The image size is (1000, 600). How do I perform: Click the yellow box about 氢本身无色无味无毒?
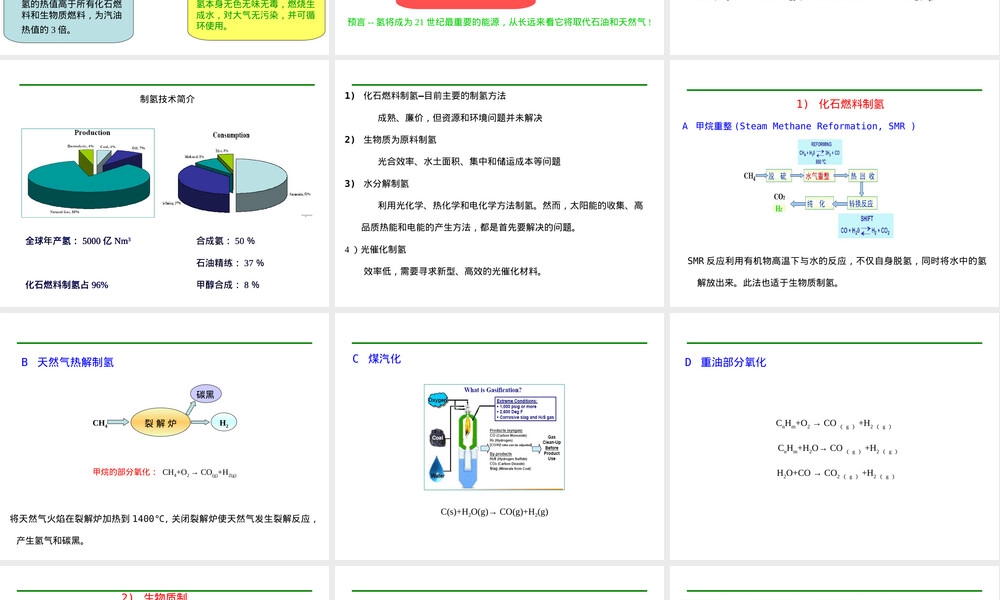(x=256, y=19)
